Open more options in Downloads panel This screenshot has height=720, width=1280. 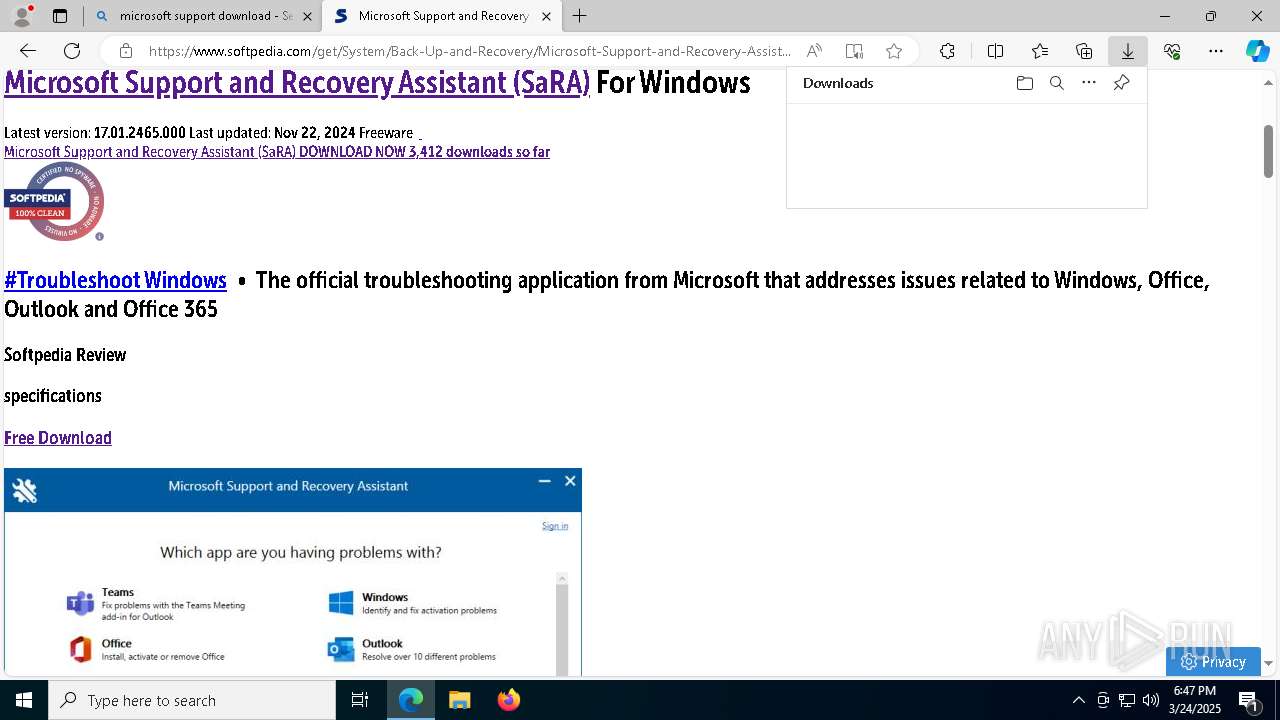pos(1089,83)
